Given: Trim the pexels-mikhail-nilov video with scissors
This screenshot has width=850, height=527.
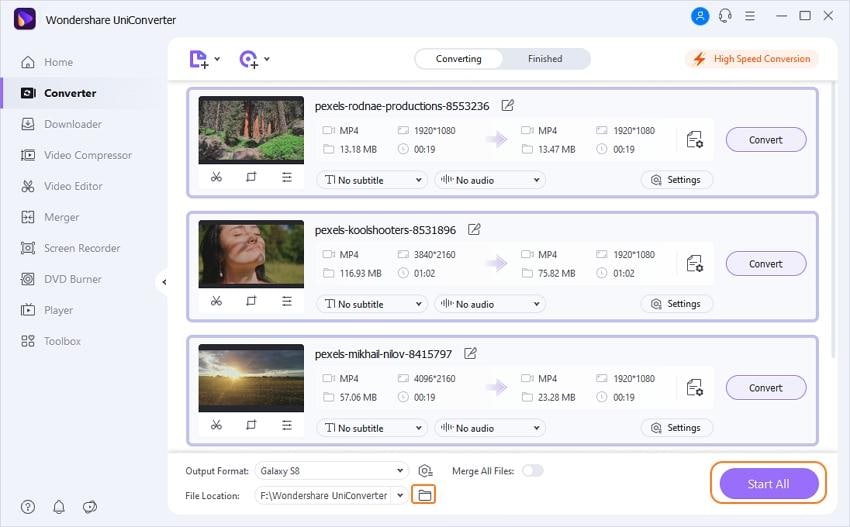Looking at the screenshot, I should pos(216,425).
